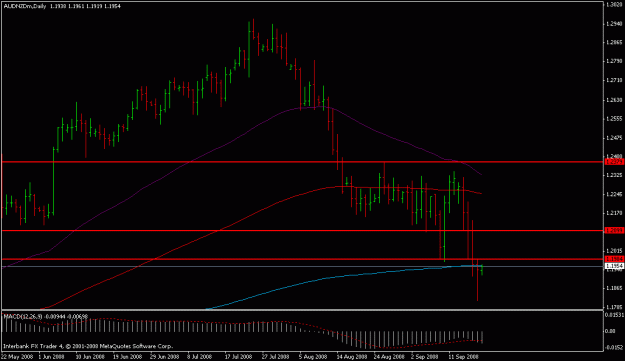The height and width of the screenshot is (361, 625).
Task: Click the 1.2245 price axis value
Action: coord(614,194)
